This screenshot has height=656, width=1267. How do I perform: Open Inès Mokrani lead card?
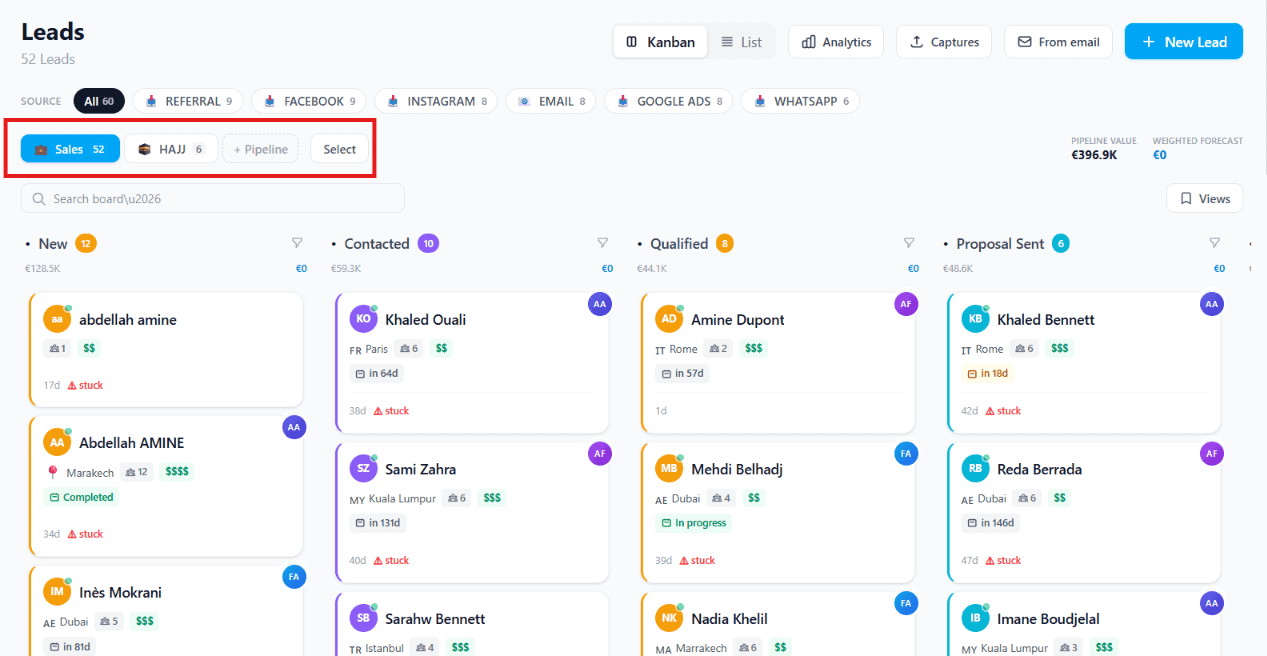166,610
